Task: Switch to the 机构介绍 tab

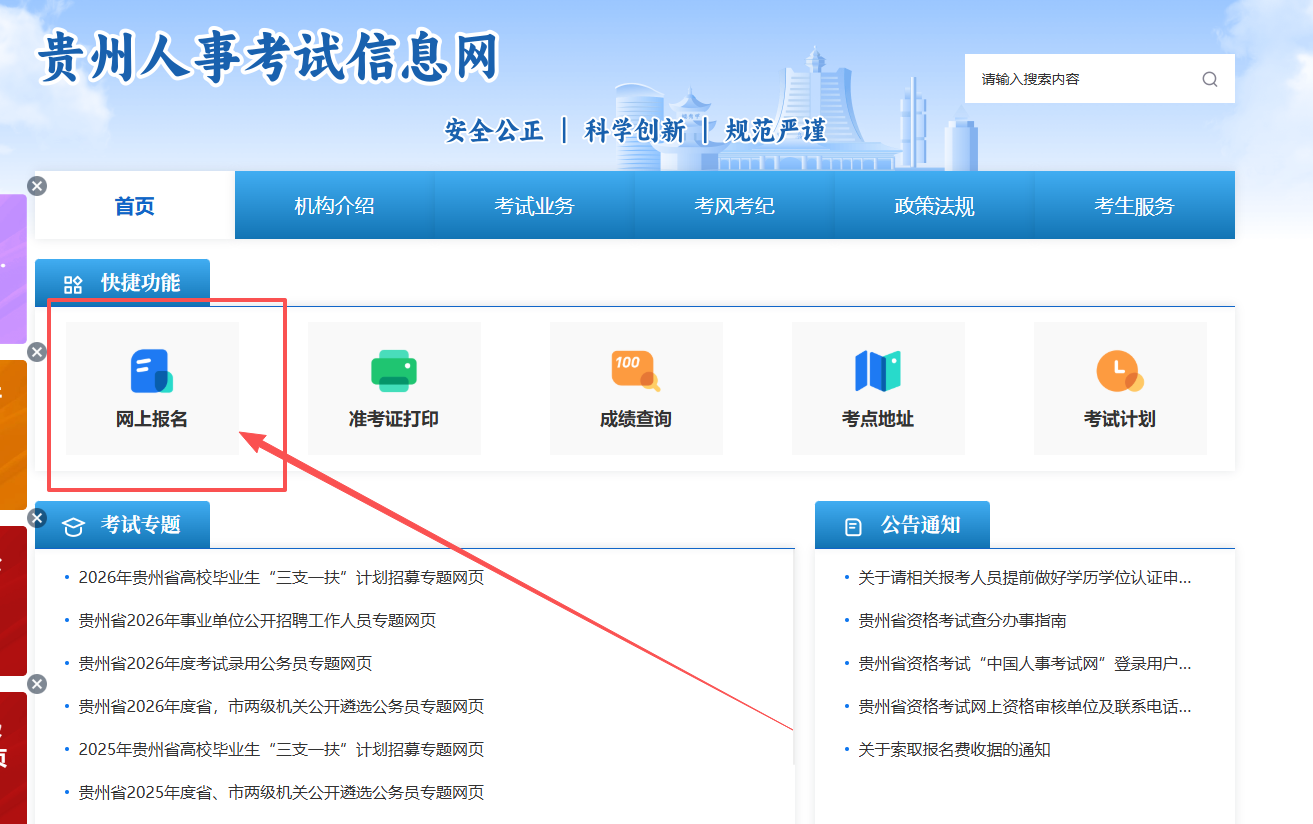Action: point(334,206)
